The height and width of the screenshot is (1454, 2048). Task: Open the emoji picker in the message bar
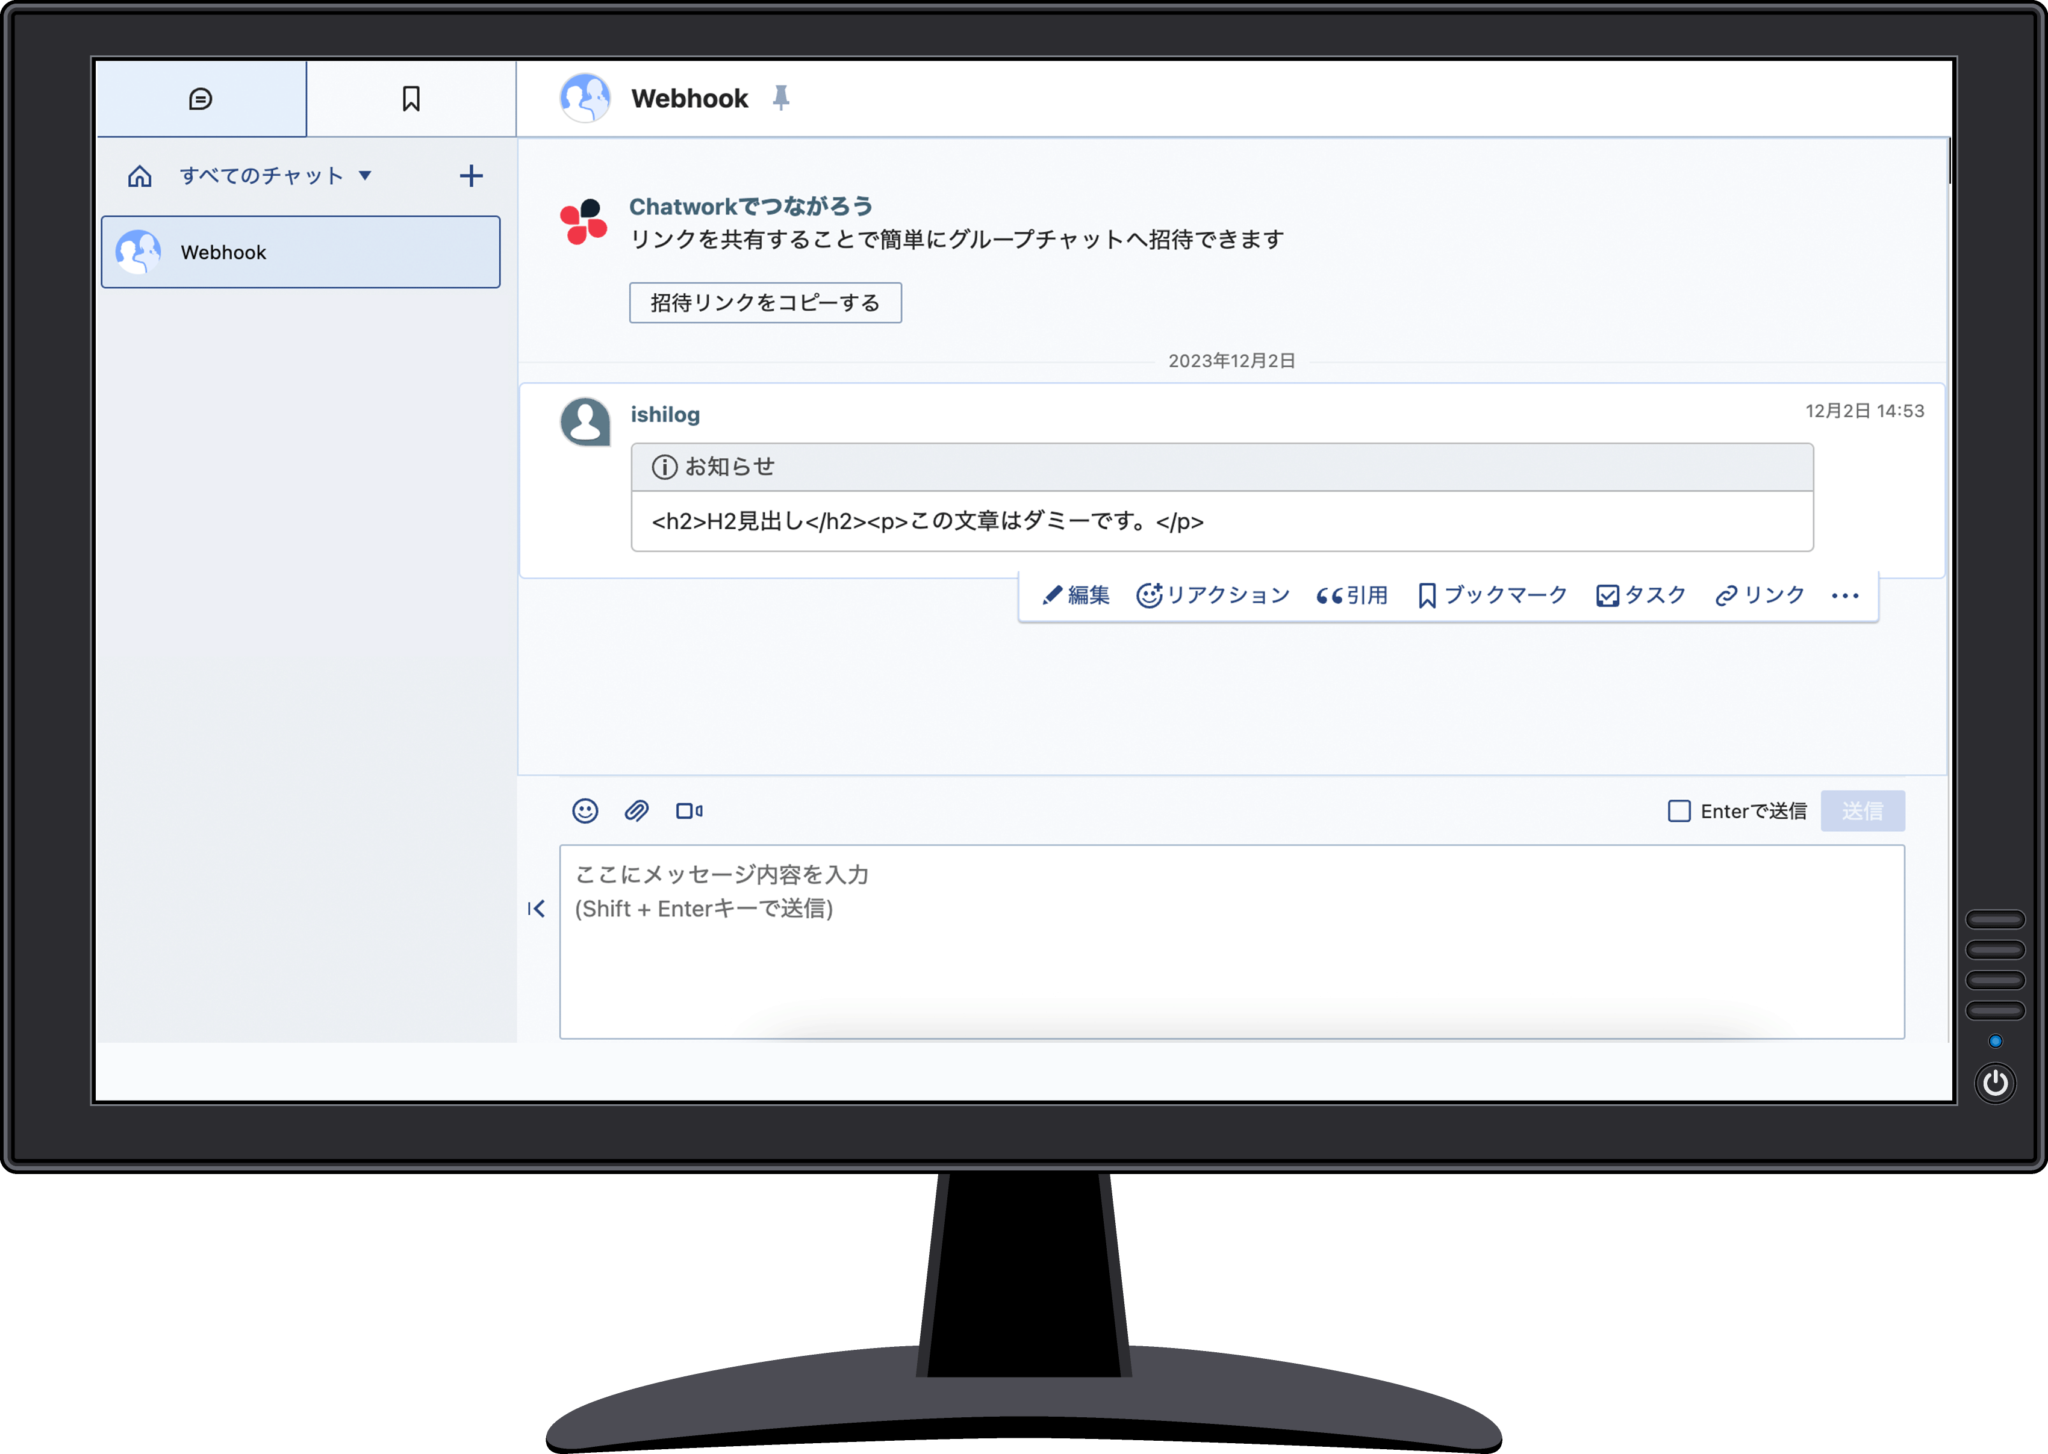(x=585, y=811)
